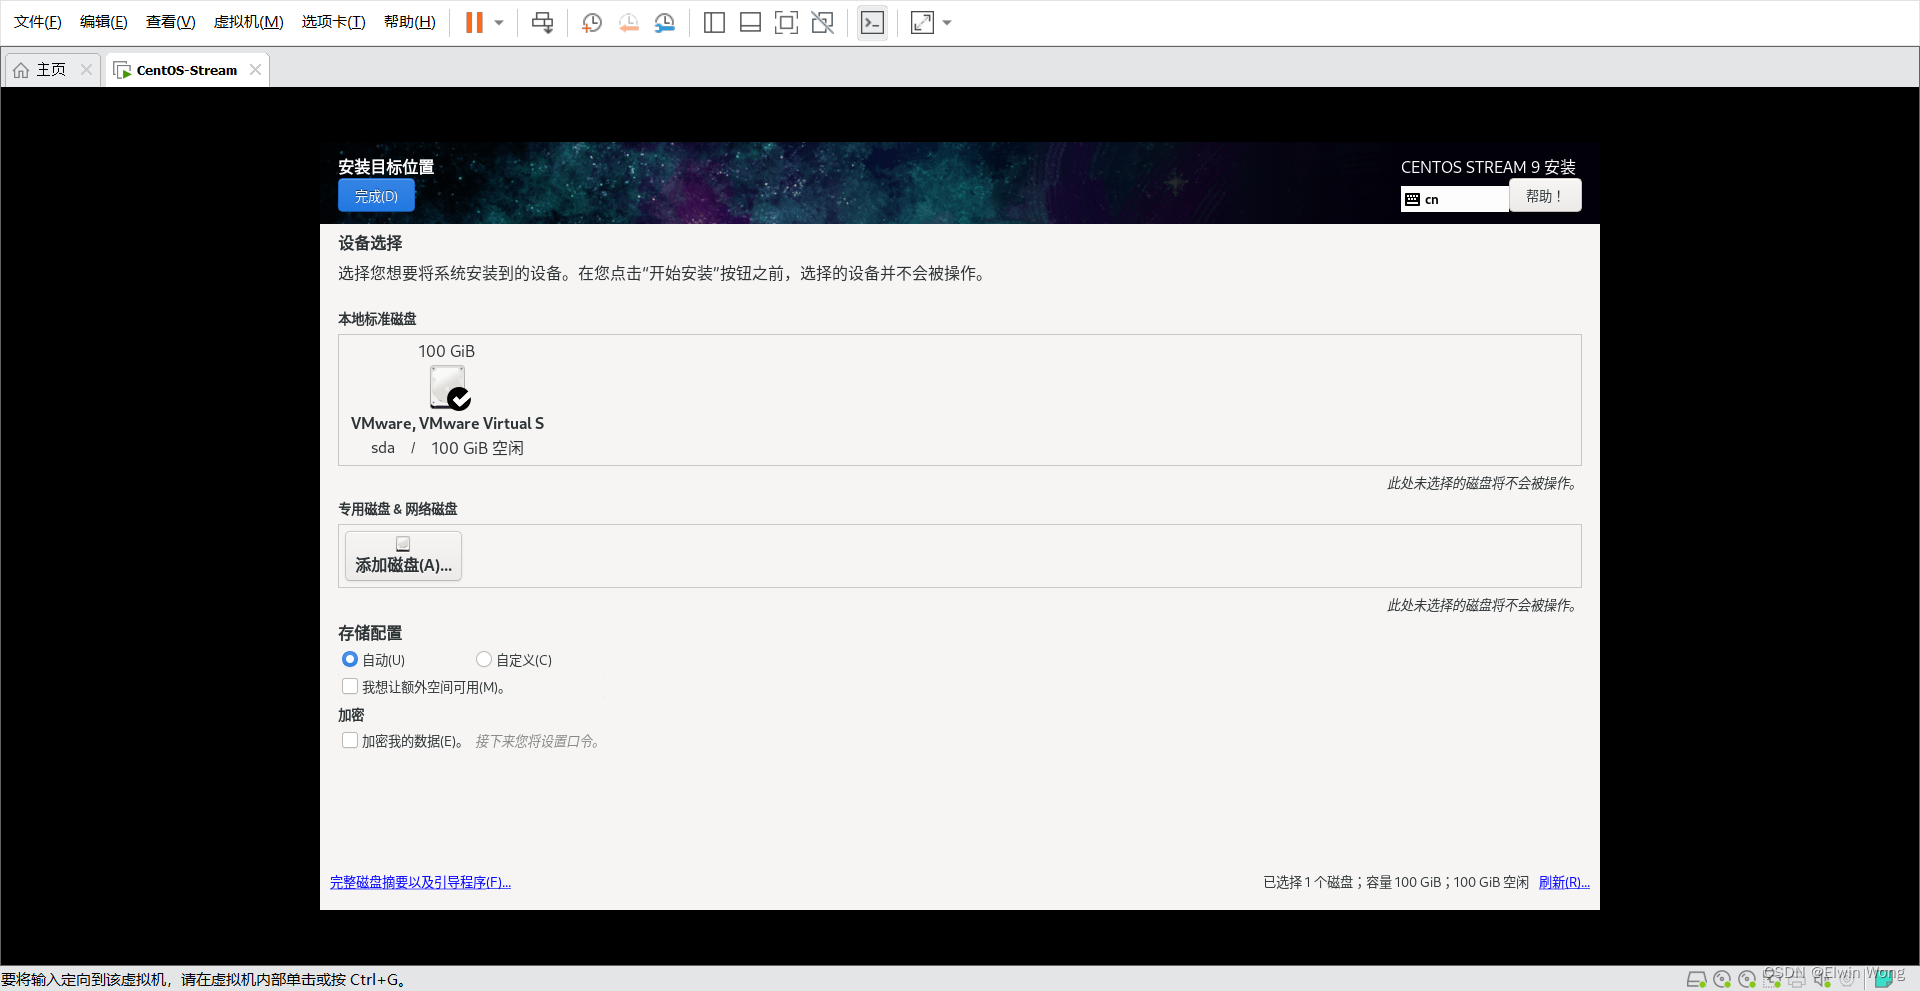Click the sound card status bar icon

click(1823, 979)
